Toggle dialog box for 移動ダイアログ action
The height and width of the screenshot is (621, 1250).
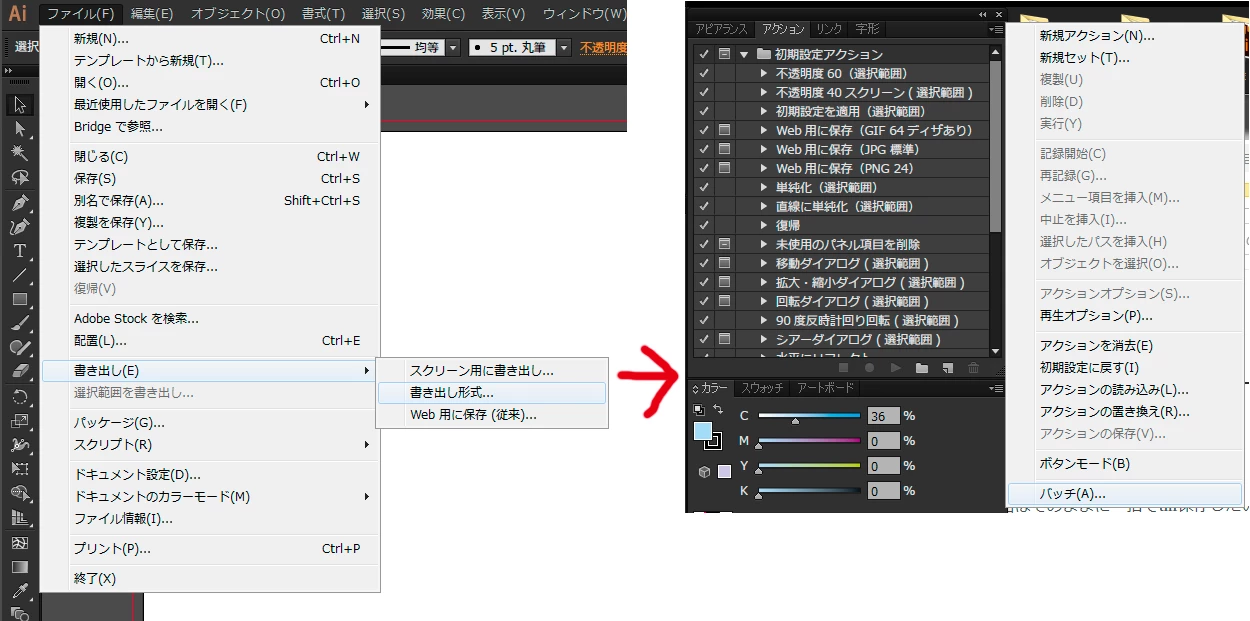(x=725, y=263)
